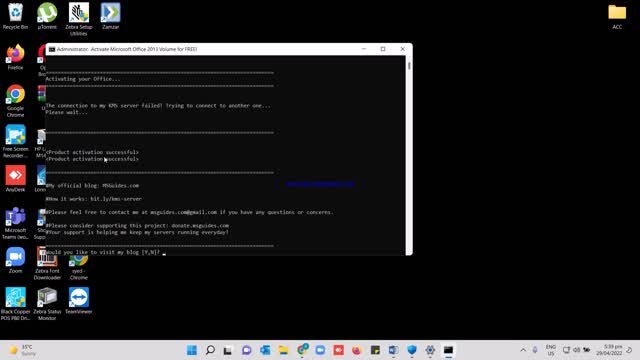This screenshot has height=360, width=640.
Task: Click the 'Please consider supporting this project' line
Action: click(137, 225)
